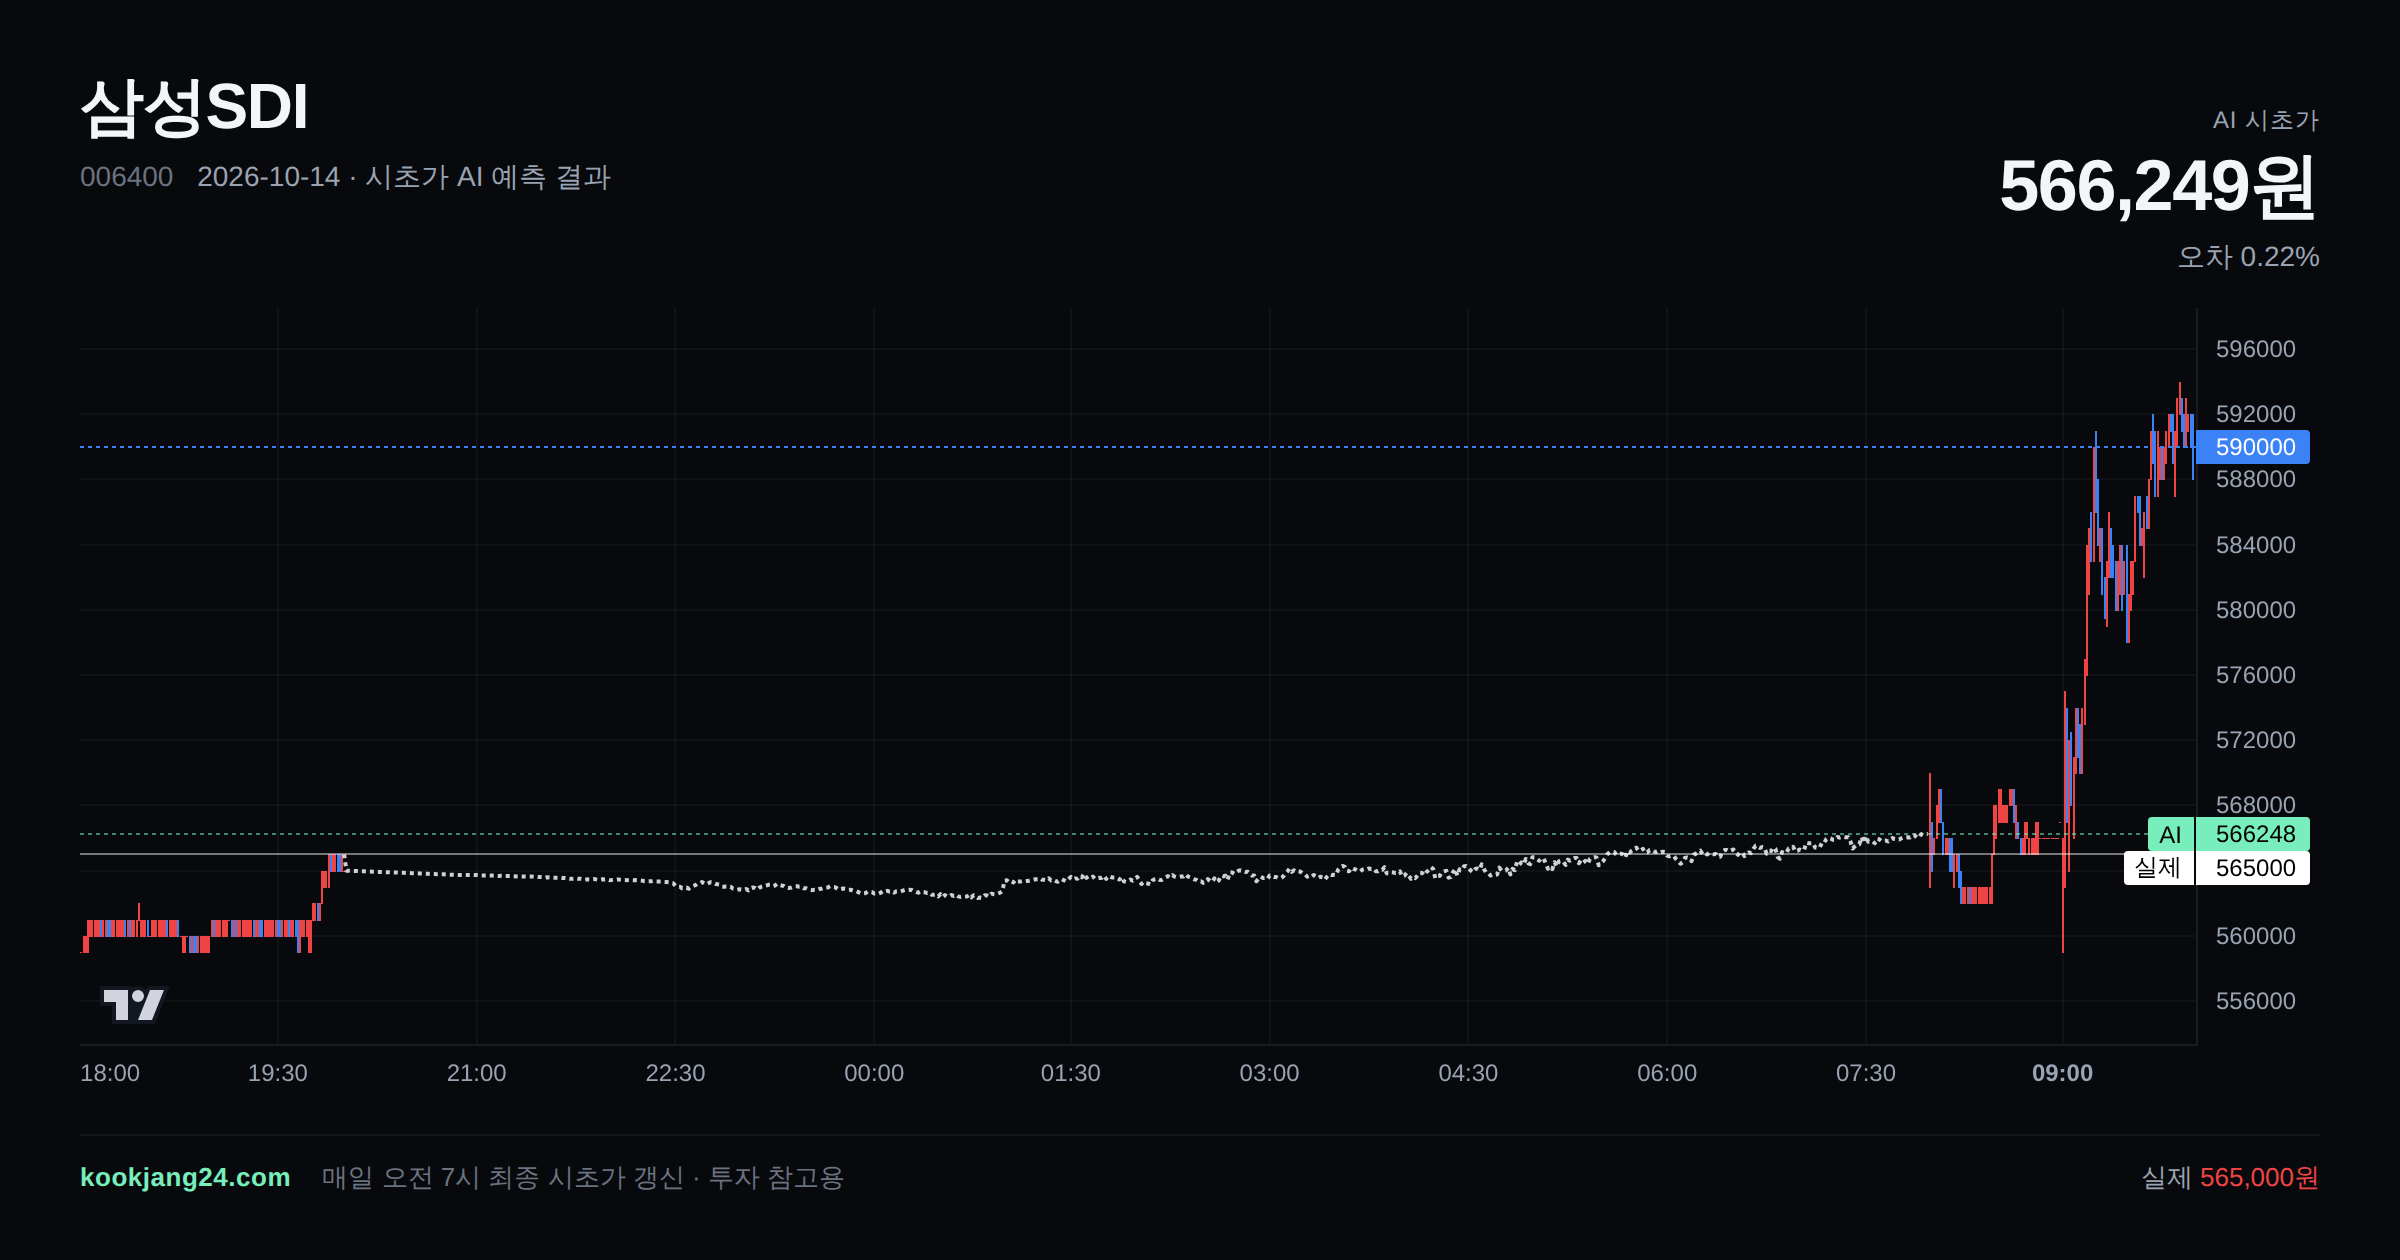Image resolution: width=2400 pixels, height=1260 pixels.
Task: Click the 18:00 time axis label
Action: click(x=110, y=1073)
